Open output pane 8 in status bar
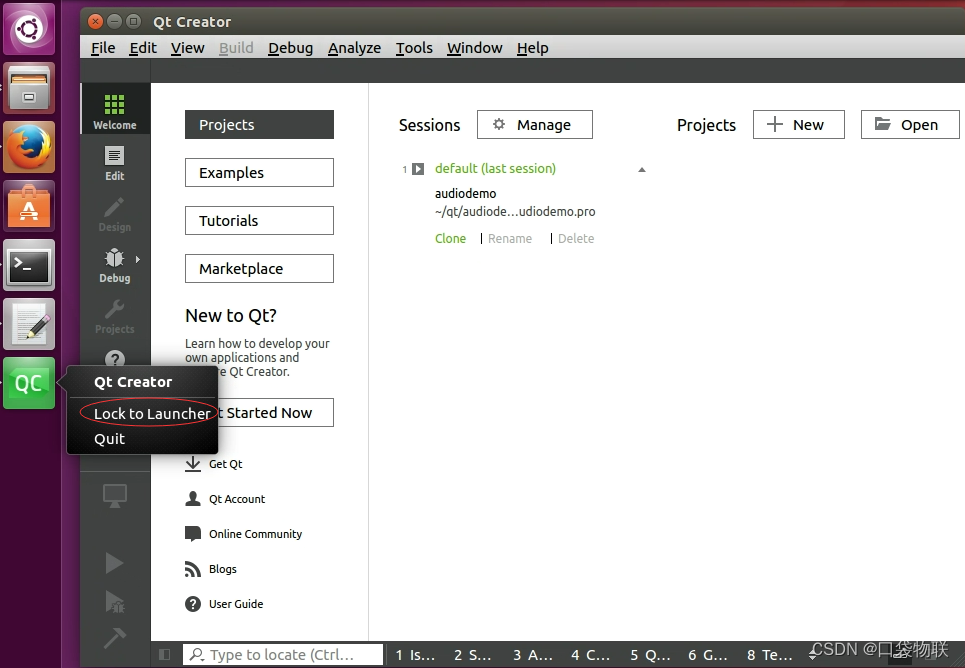Image resolution: width=965 pixels, height=668 pixels. pos(769,655)
